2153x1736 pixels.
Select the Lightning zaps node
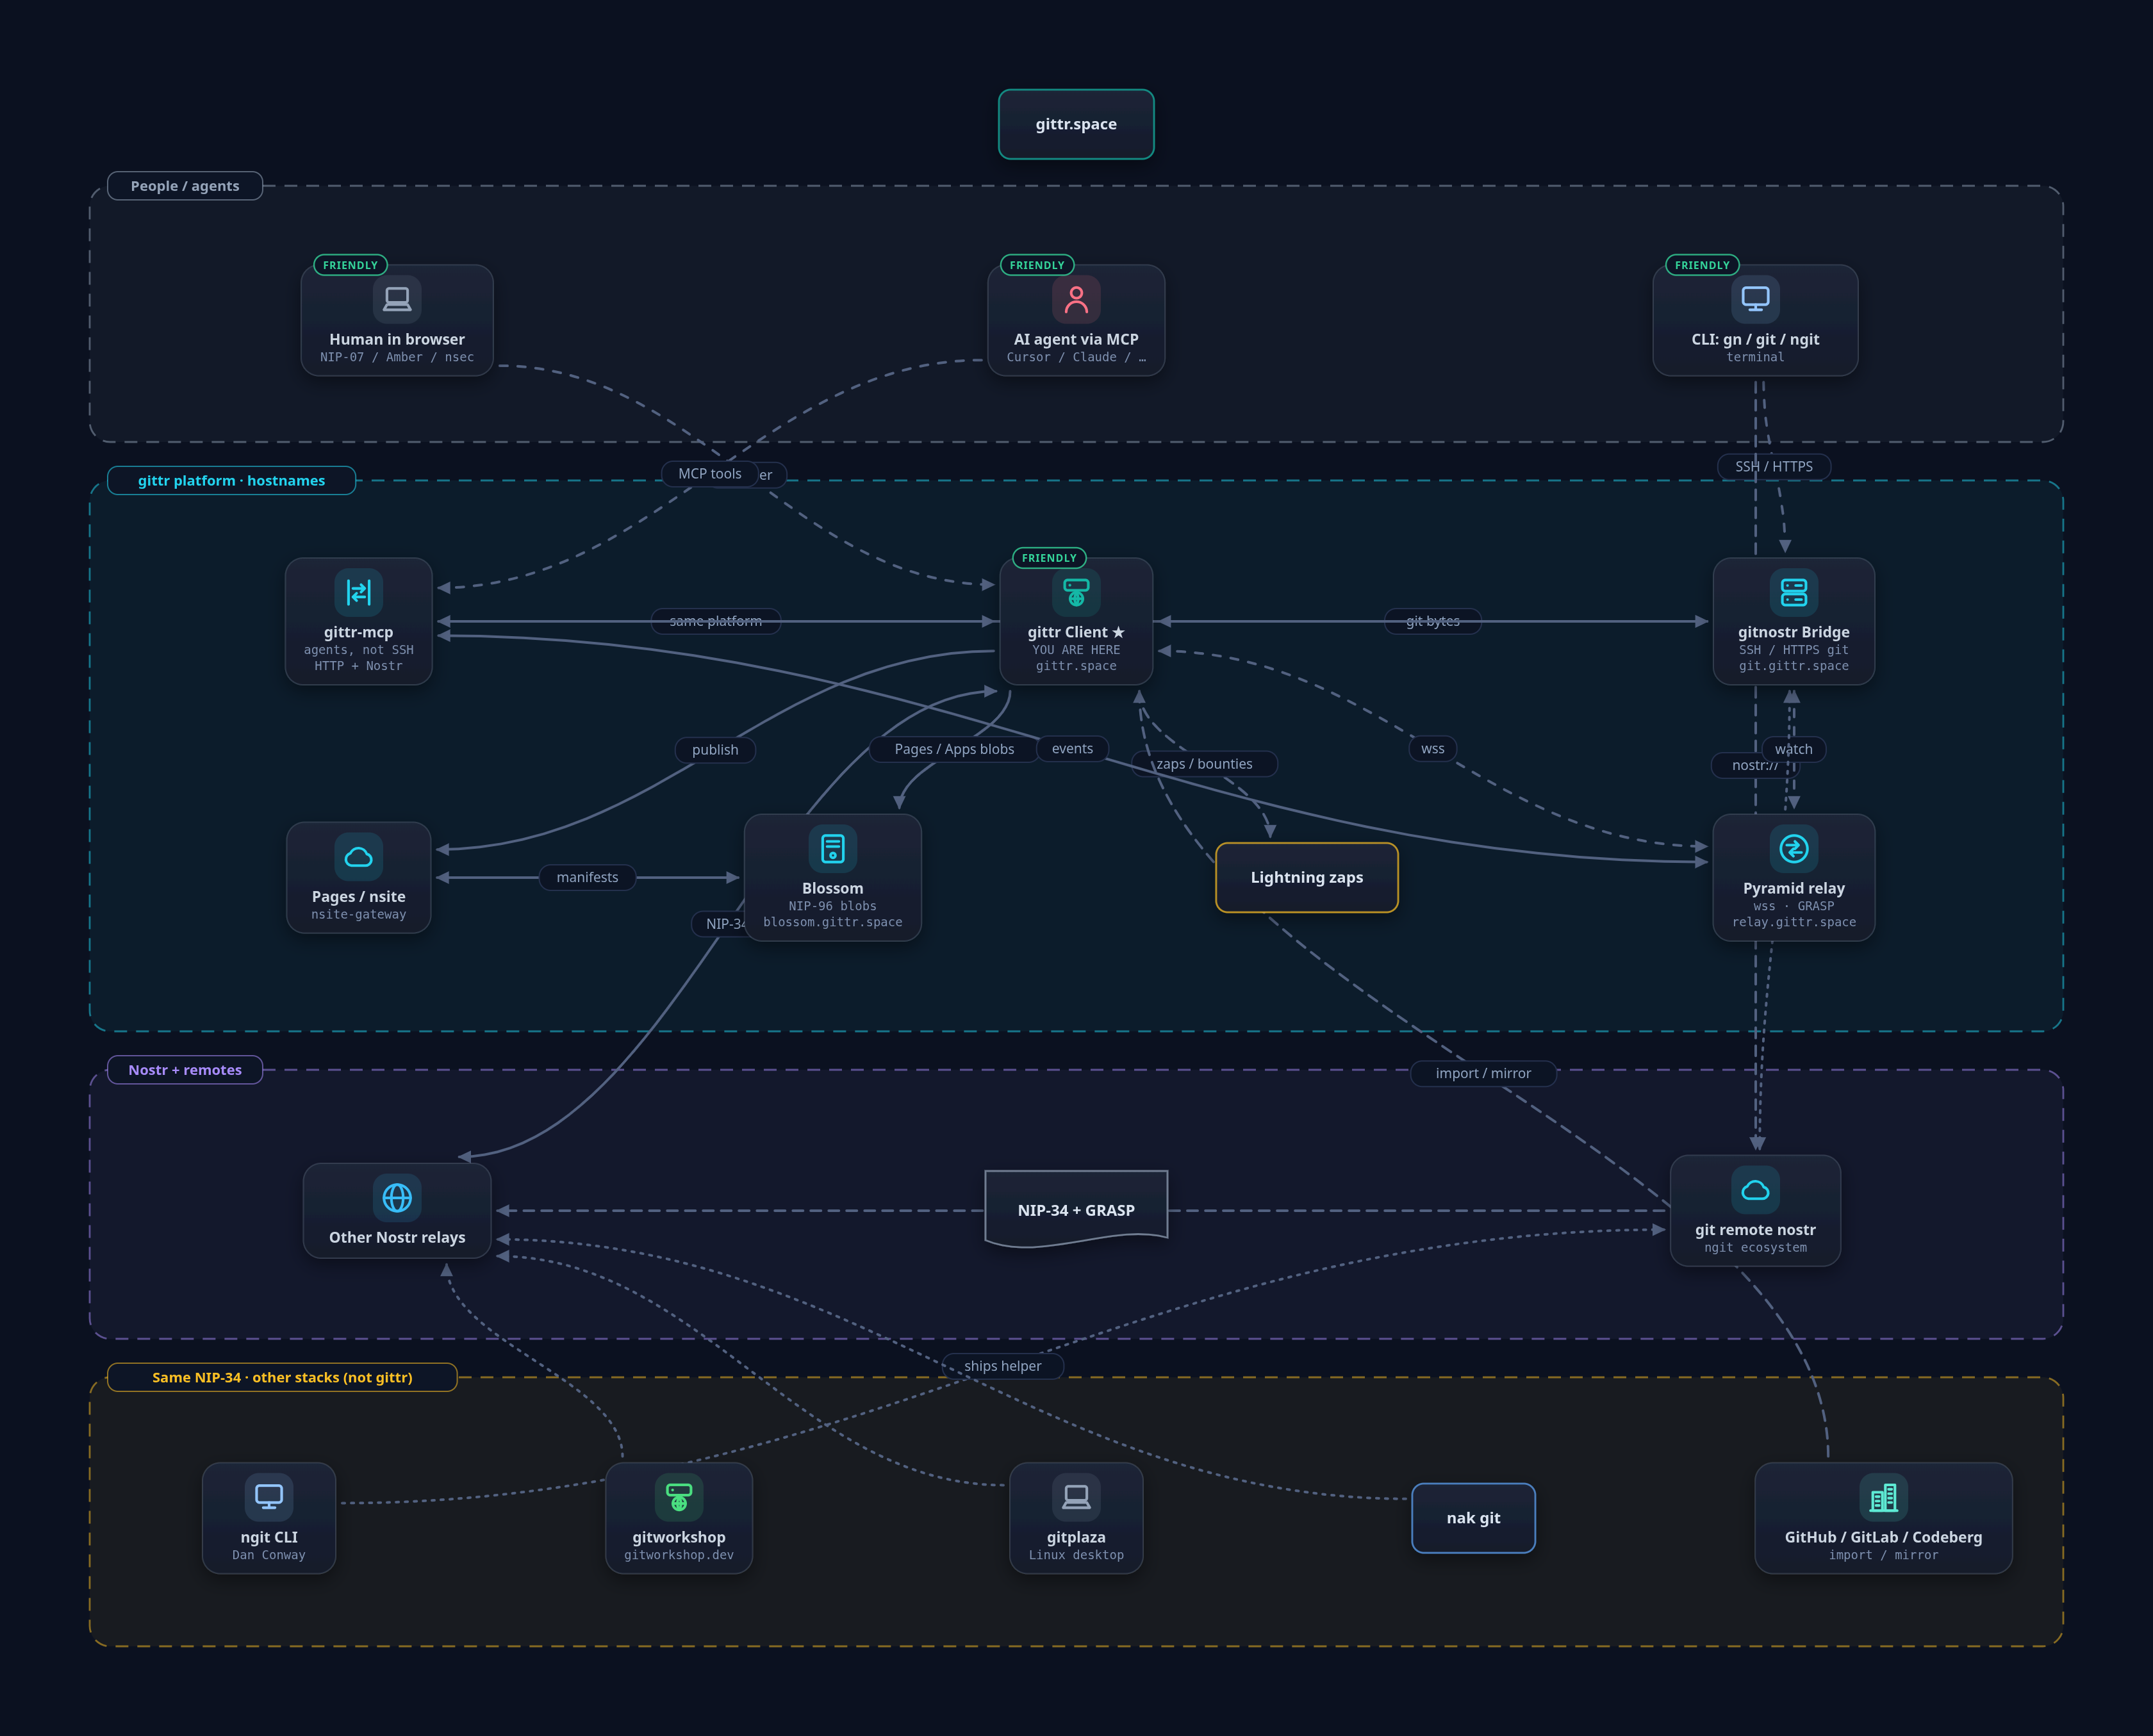click(x=1306, y=877)
